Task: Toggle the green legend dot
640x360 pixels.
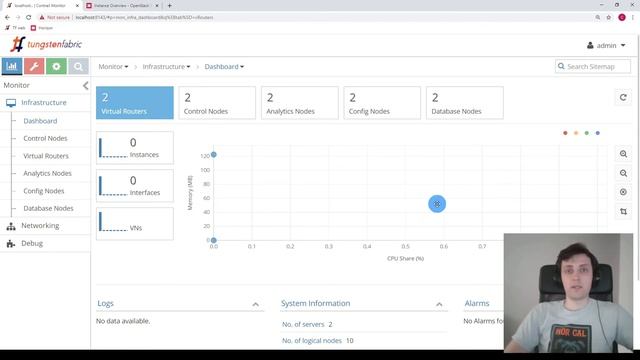Action: point(587,133)
